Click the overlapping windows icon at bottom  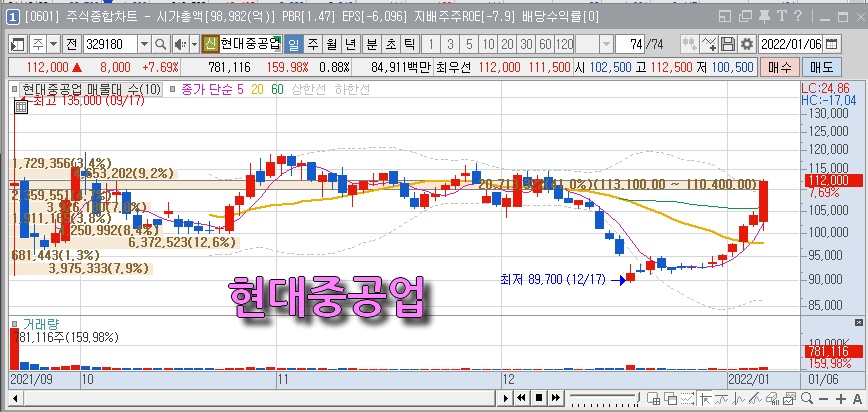click(670, 398)
